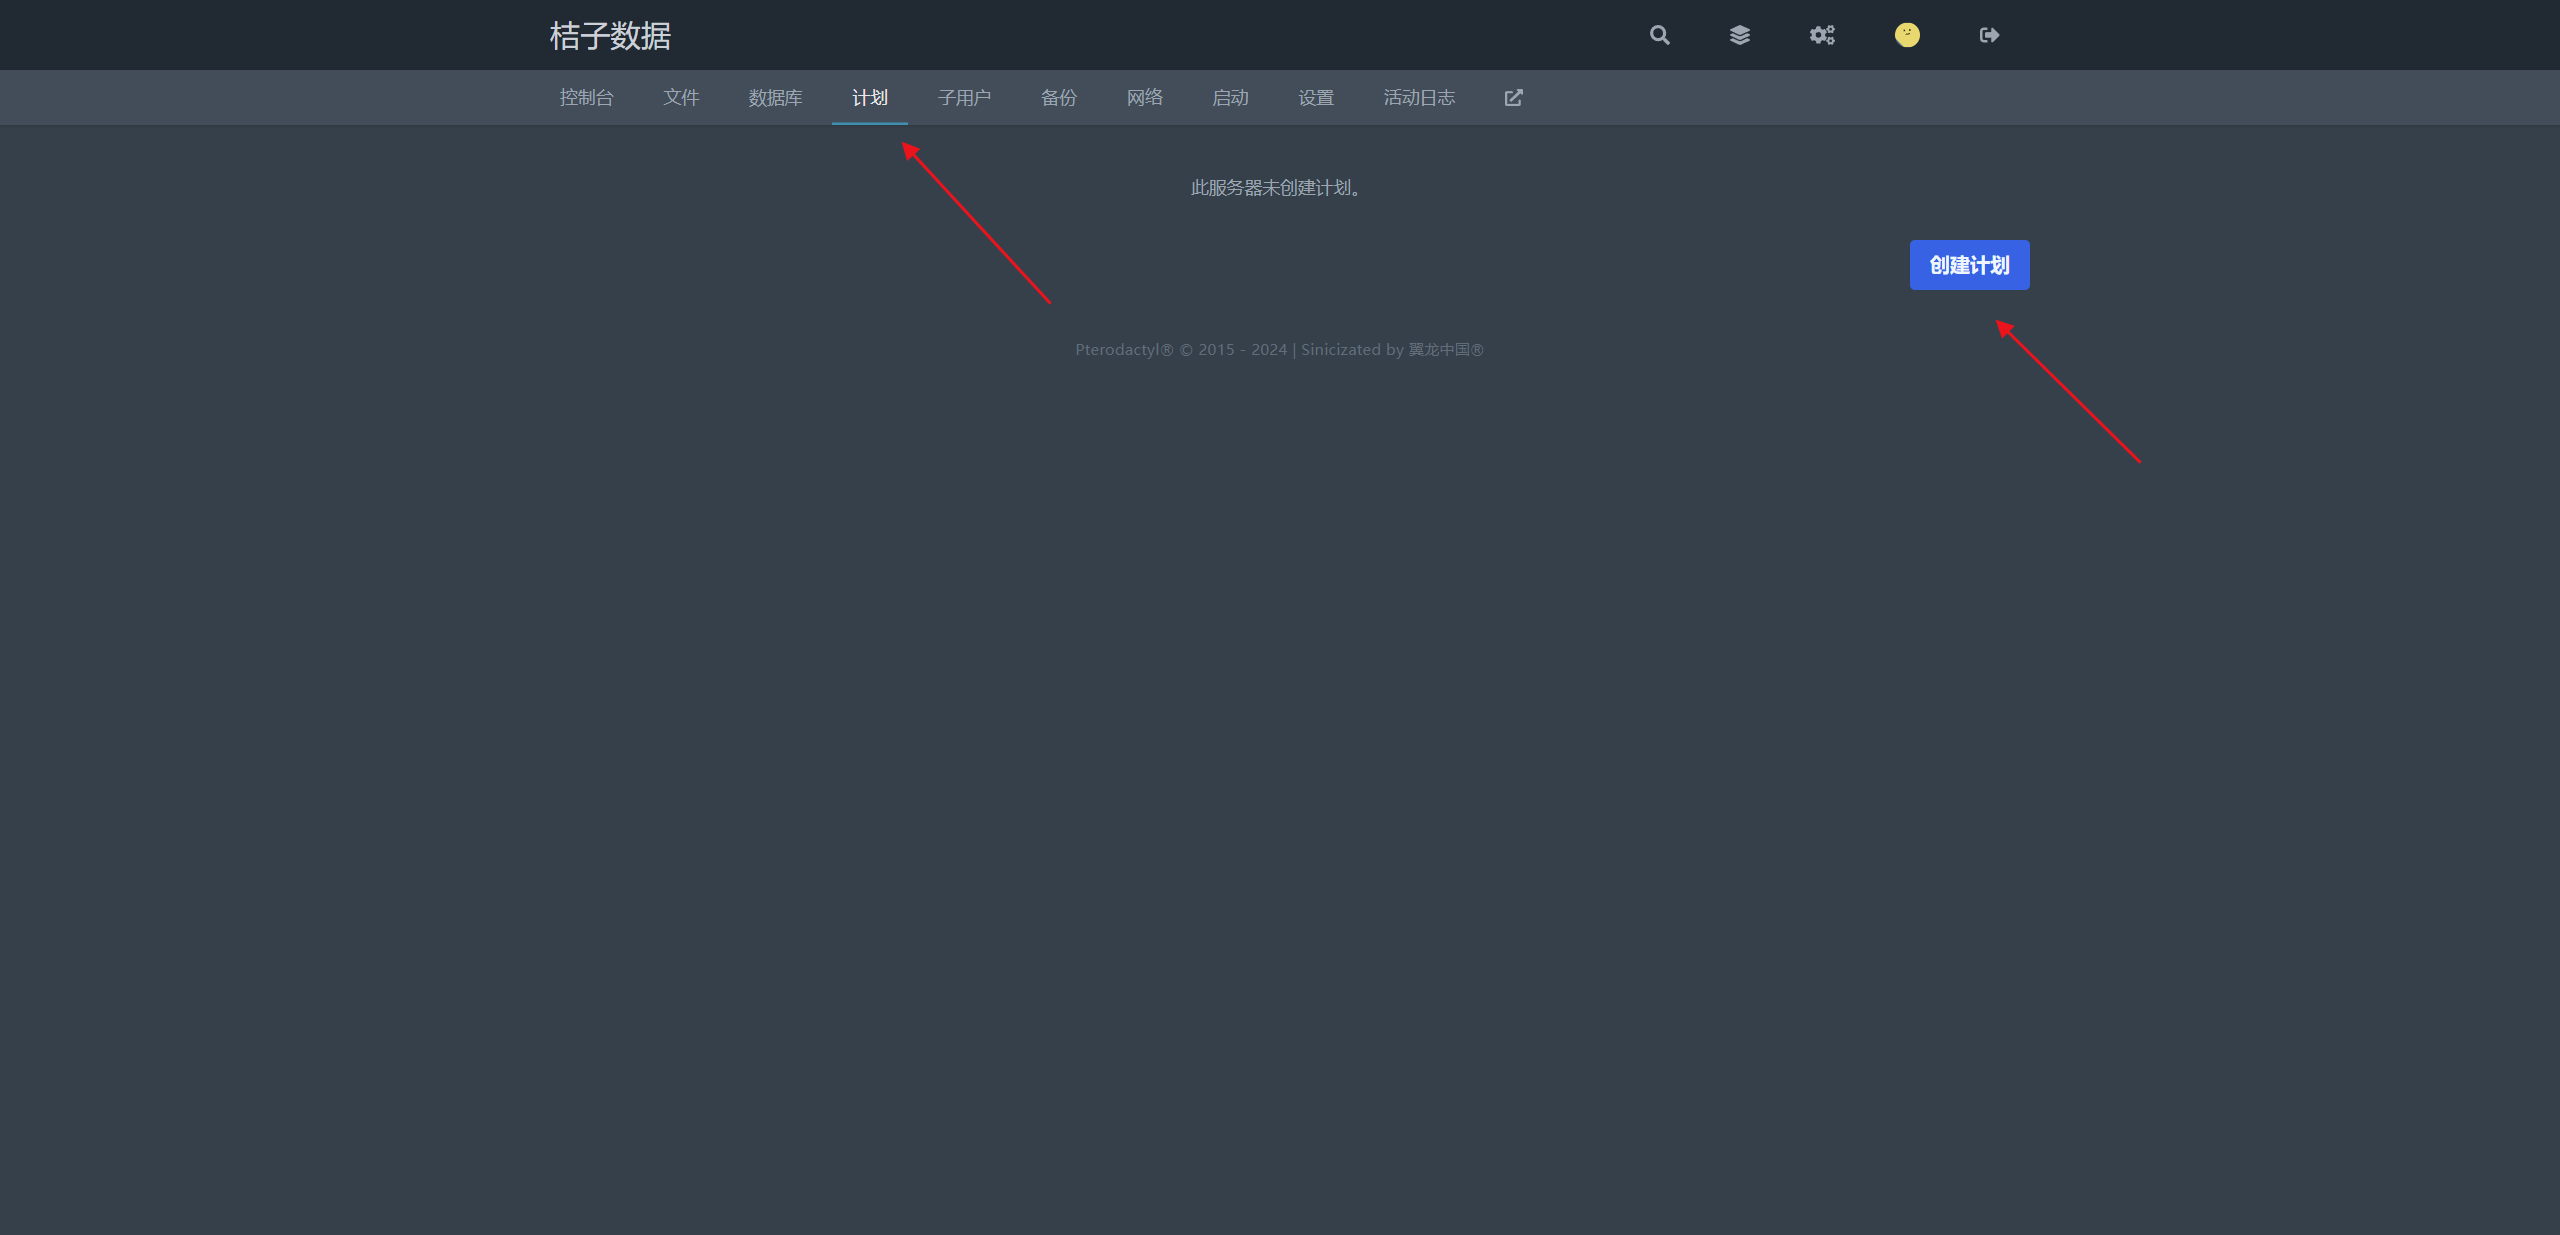Select the 计划 tab

[870, 98]
